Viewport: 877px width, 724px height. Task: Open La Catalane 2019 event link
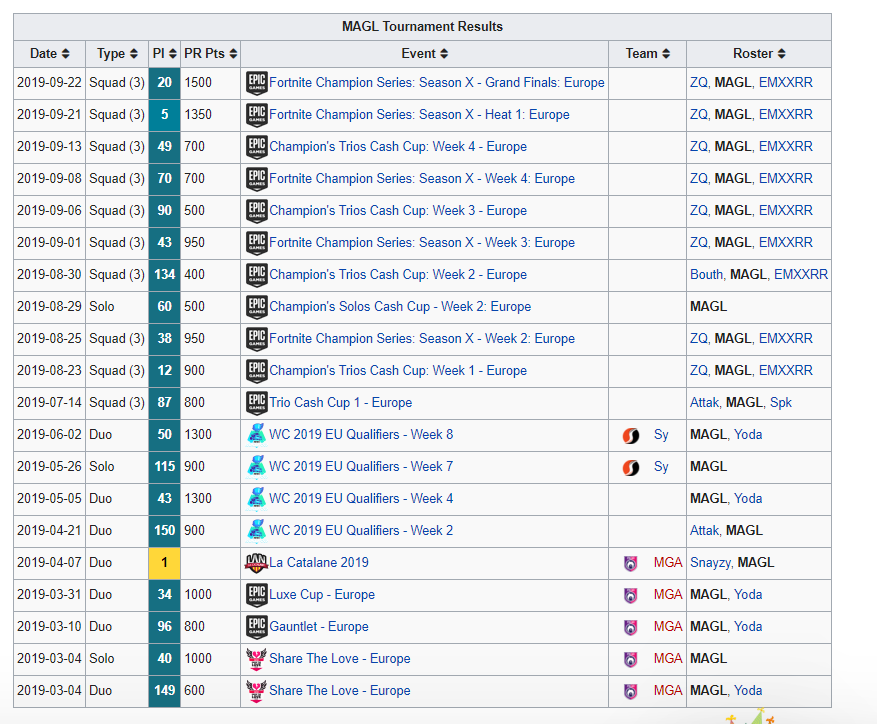319,562
